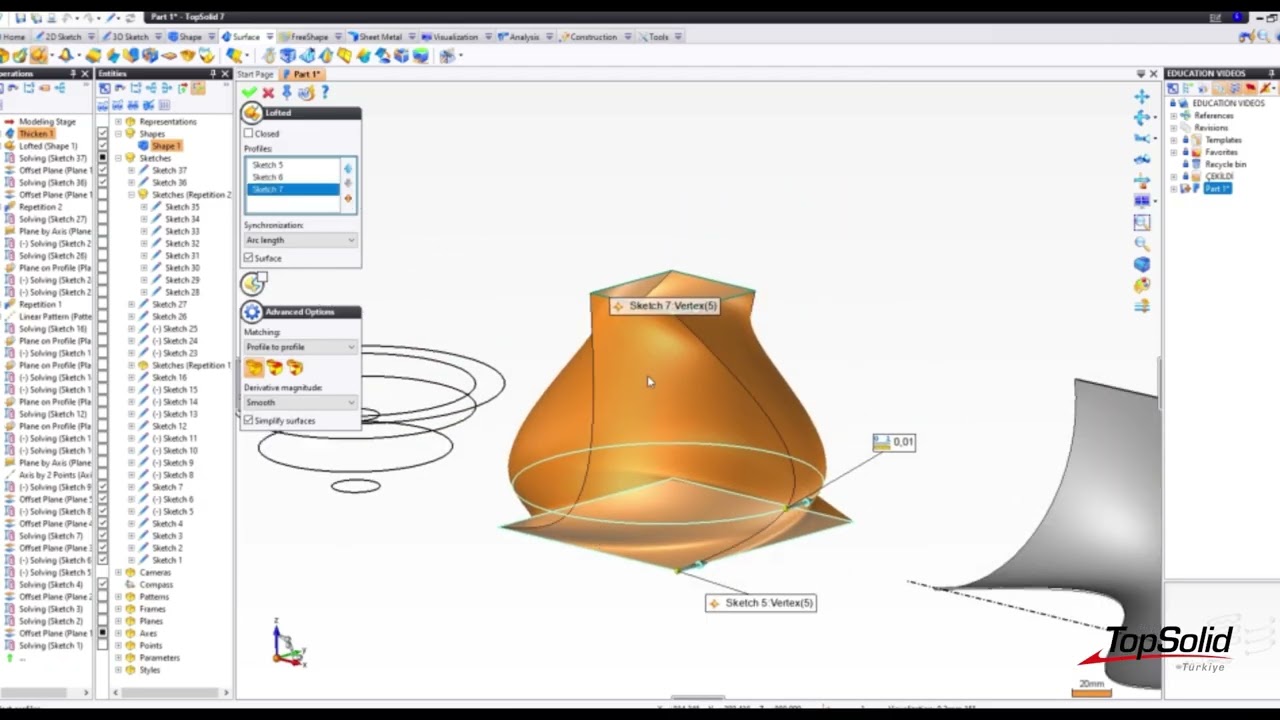Select Shape 1 in Entities tree
Viewport: 1280px width, 720px height.
click(x=166, y=146)
